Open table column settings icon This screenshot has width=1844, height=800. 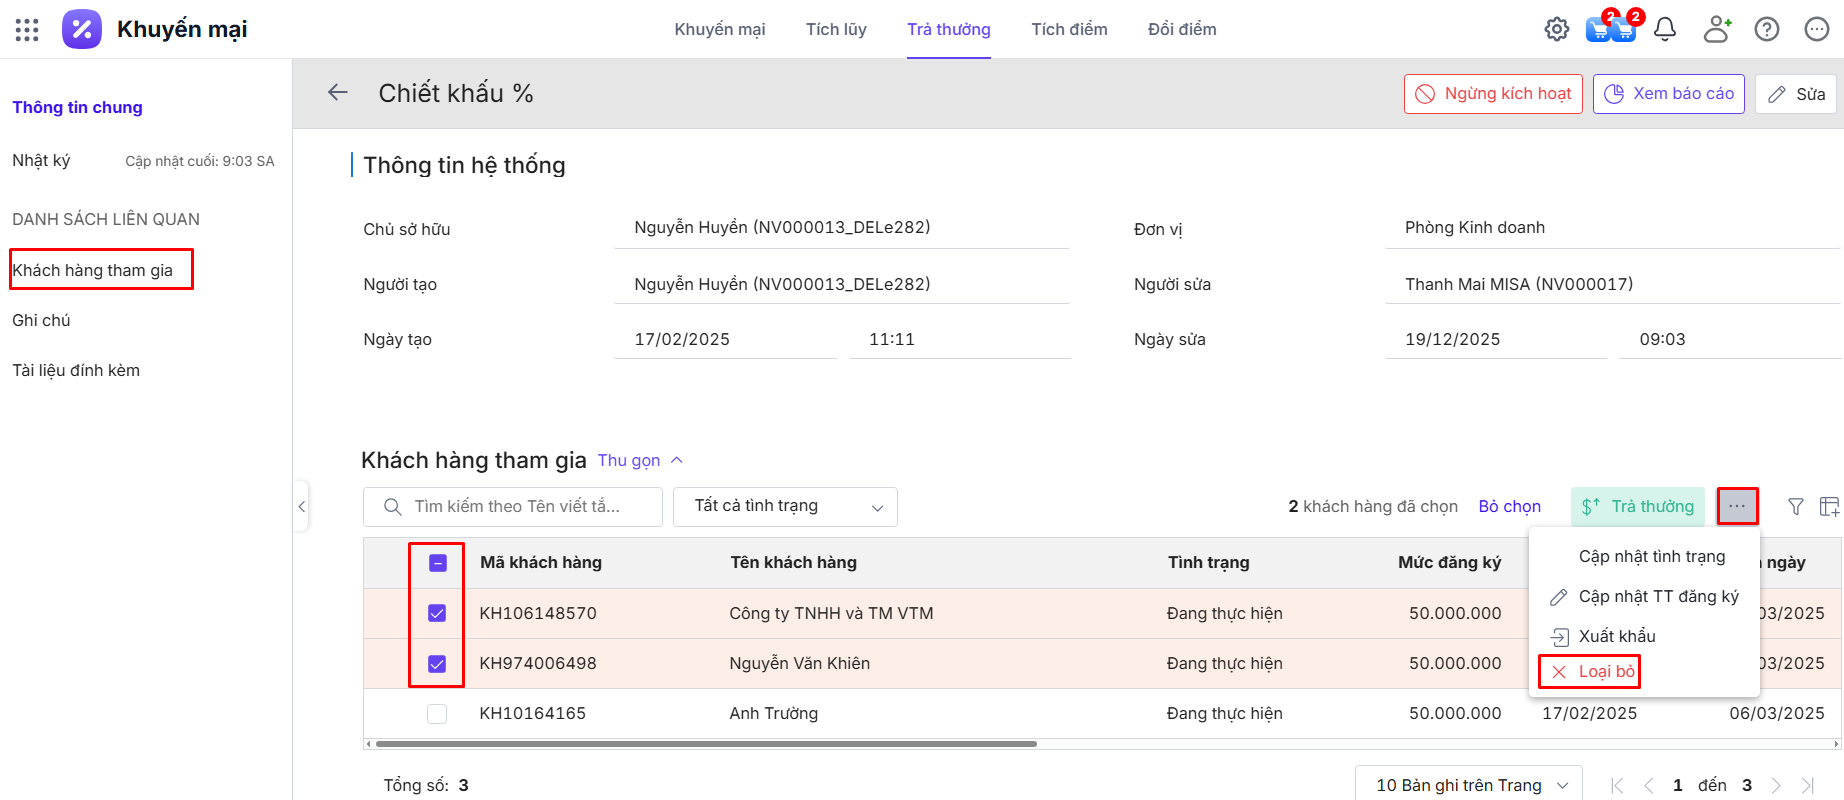1829,507
